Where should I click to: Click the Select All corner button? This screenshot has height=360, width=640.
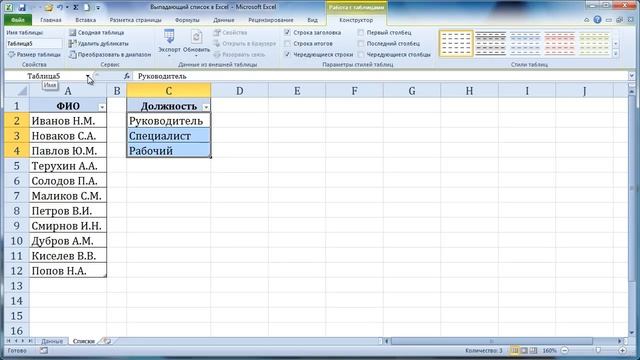tap(17, 91)
